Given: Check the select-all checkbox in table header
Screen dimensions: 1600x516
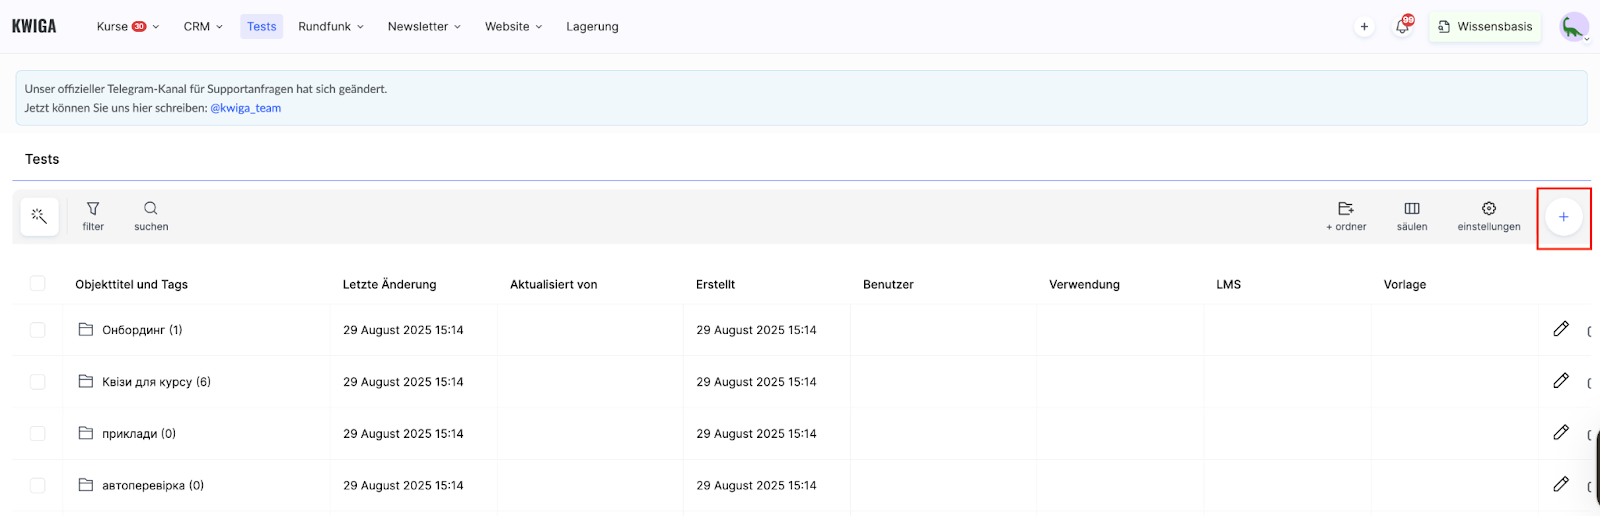Looking at the screenshot, I should click(x=38, y=284).
